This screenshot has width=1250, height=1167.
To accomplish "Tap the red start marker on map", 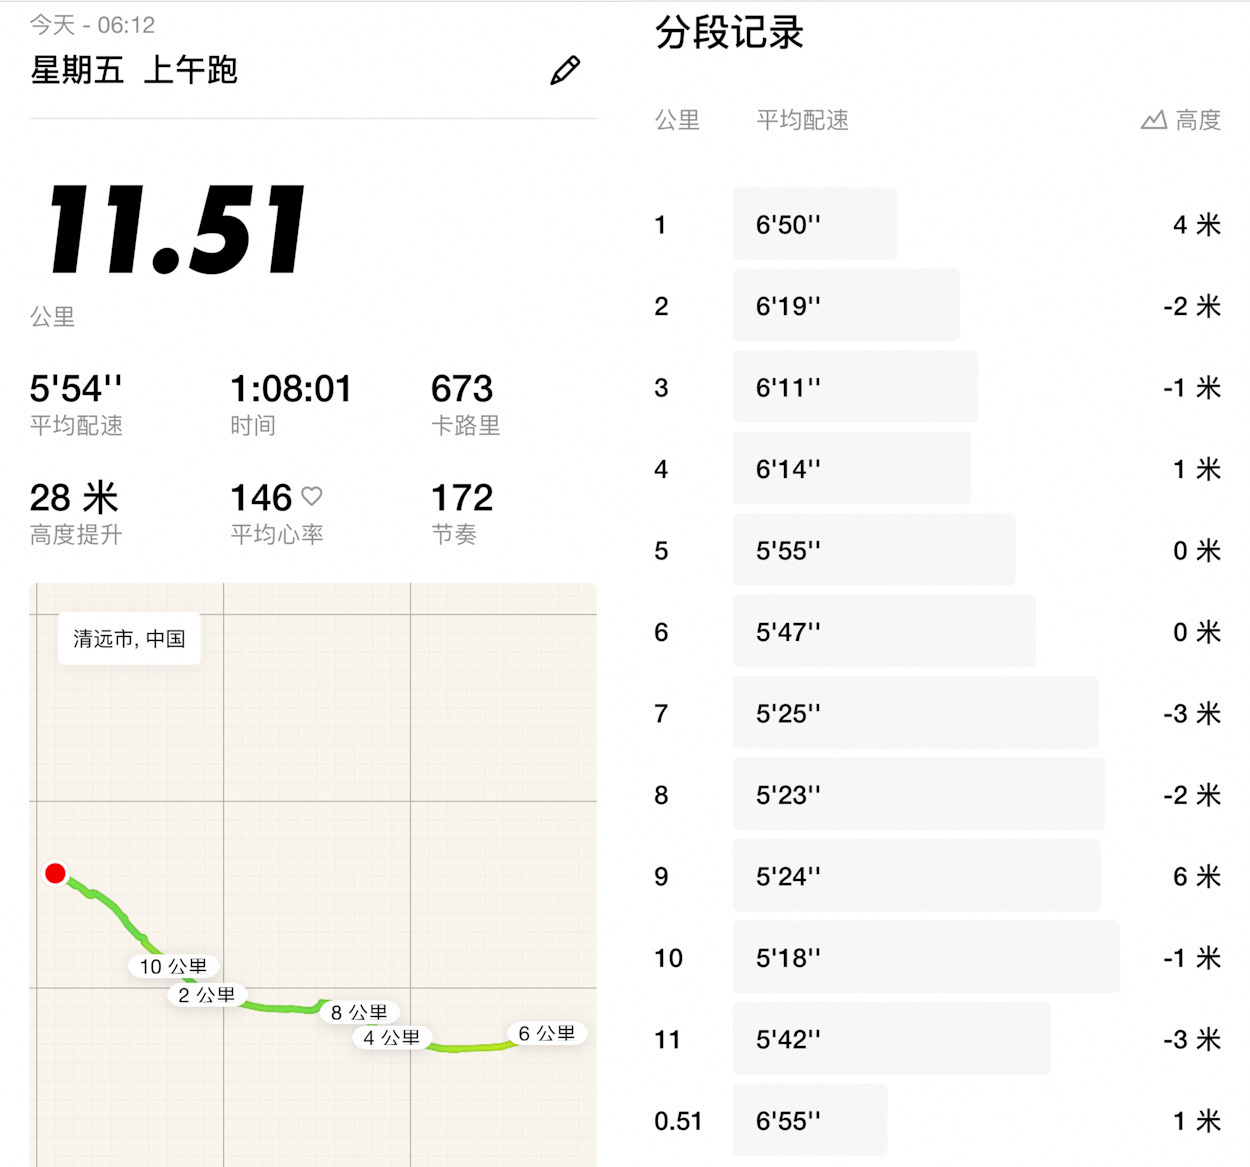I will pos(55,873).
